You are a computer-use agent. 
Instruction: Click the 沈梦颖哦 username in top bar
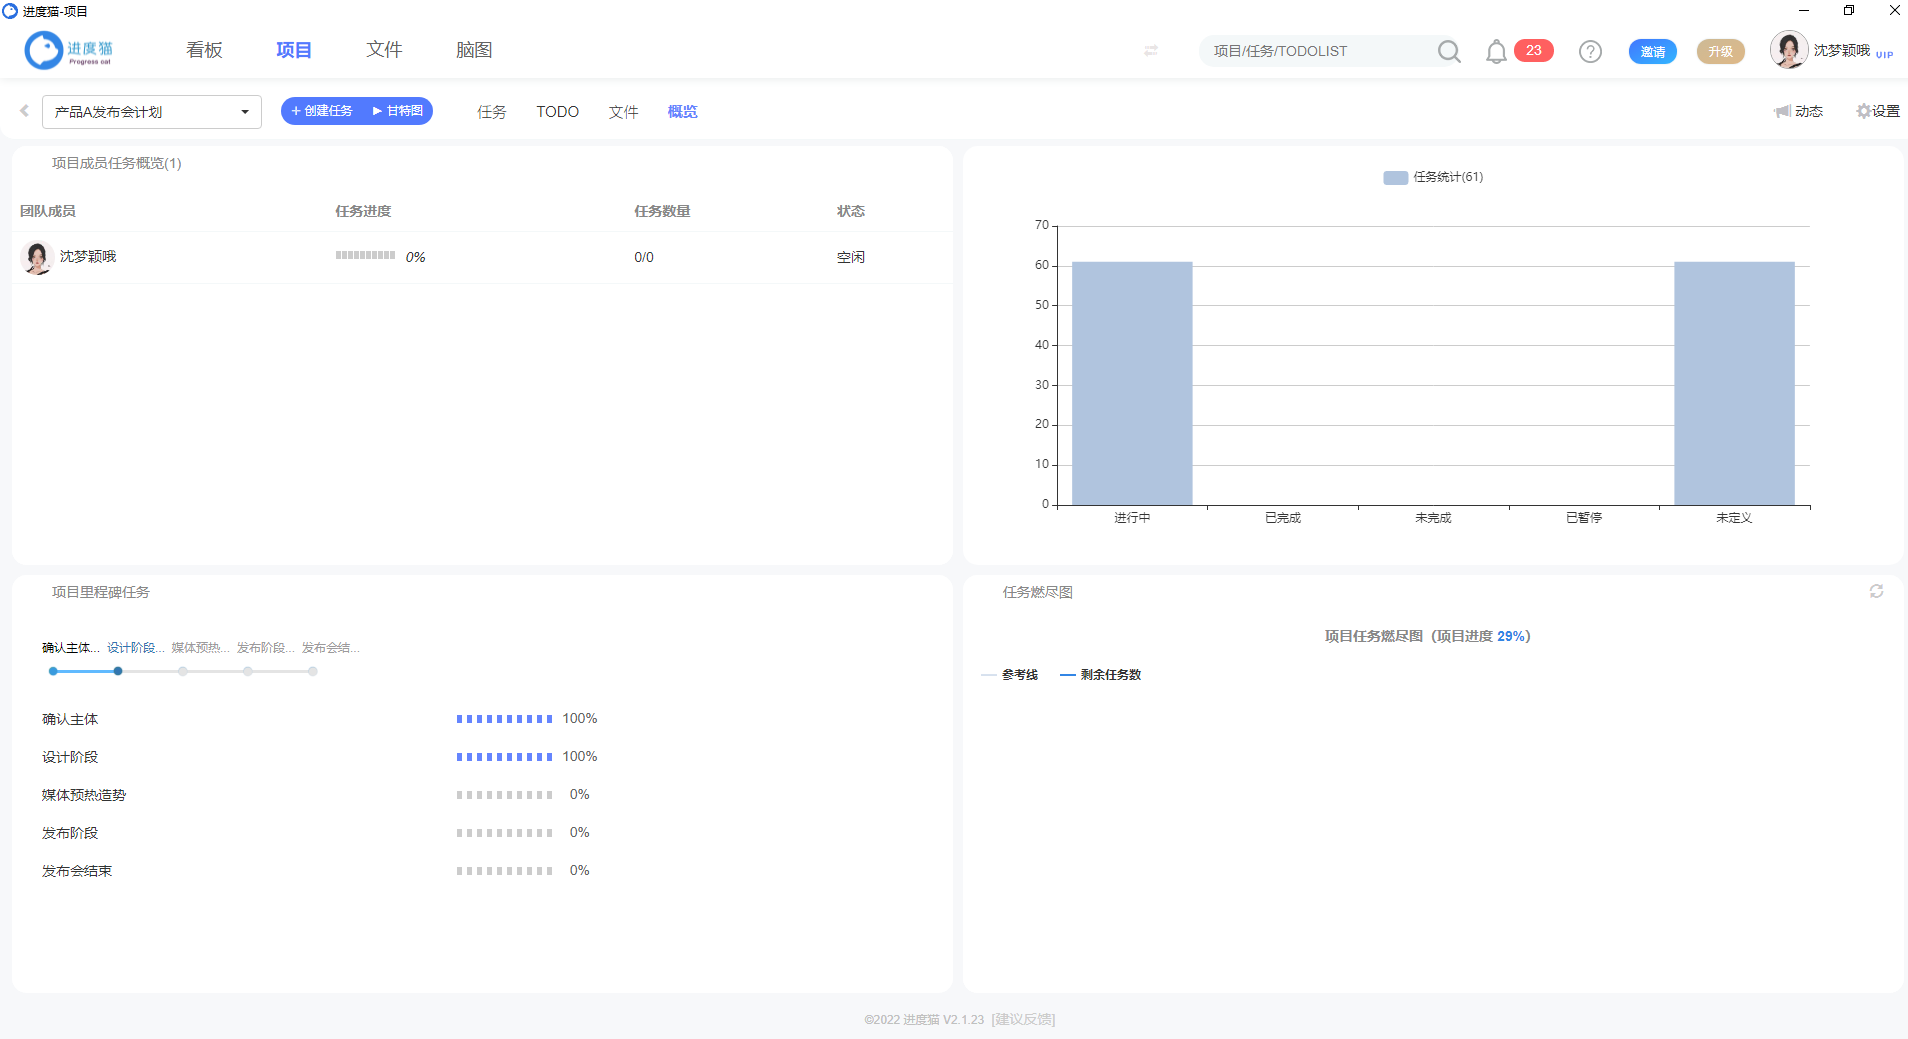[1841, 50]
